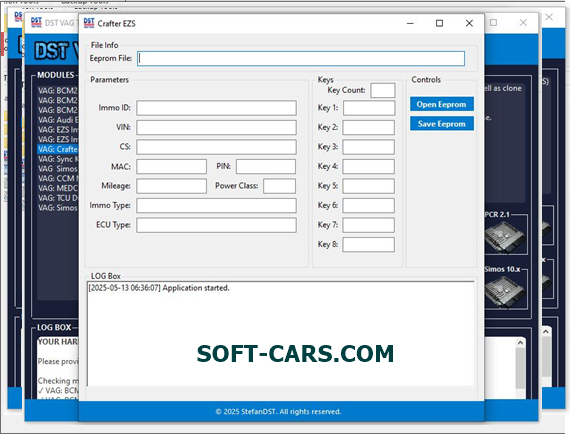Click the Key 4 field
Screen dimensions: 570x434
(369, 166)
